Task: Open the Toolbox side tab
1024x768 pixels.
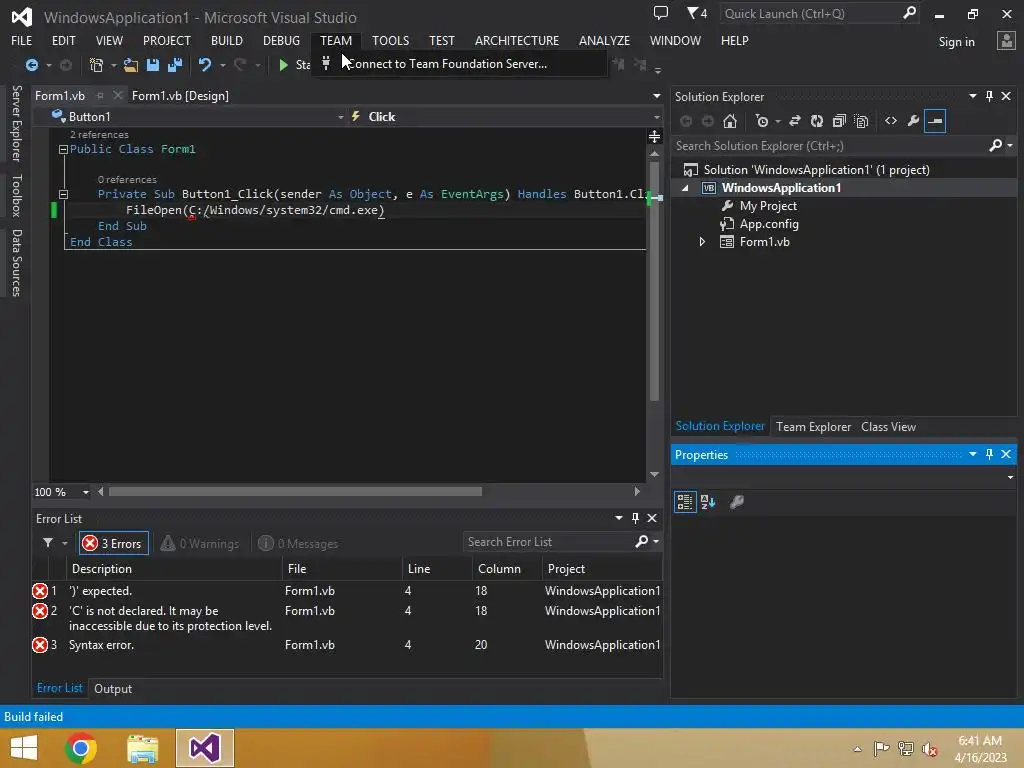Action: [x=17, y=195]
